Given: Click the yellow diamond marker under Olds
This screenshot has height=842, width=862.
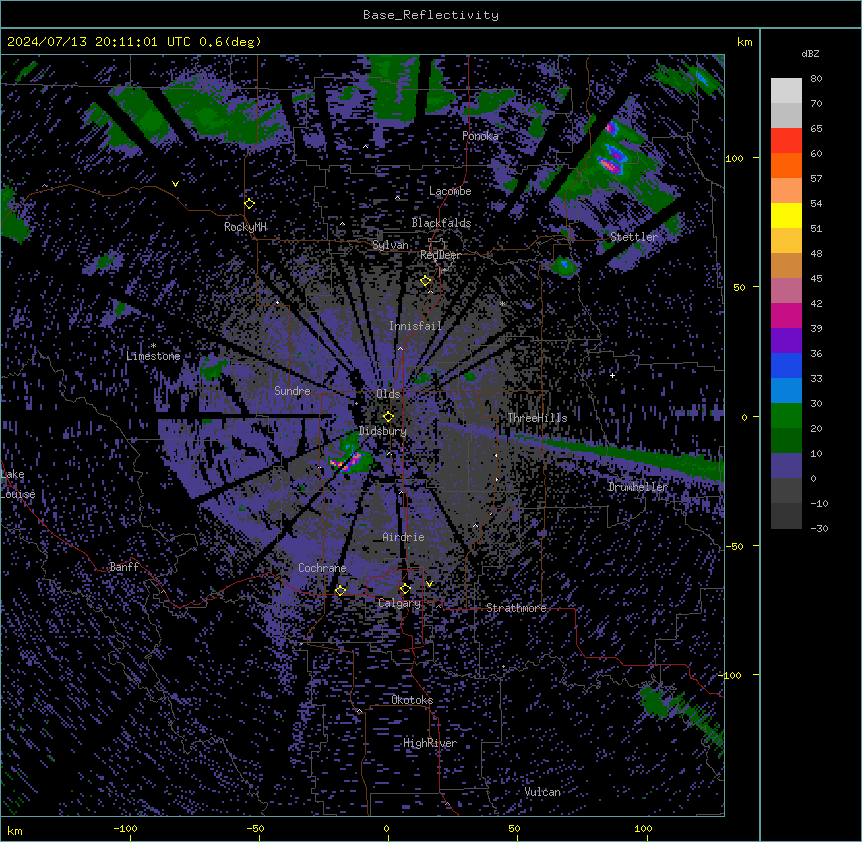Looking at the screenshot, I should pyautogui.click(x=388, y=417).
